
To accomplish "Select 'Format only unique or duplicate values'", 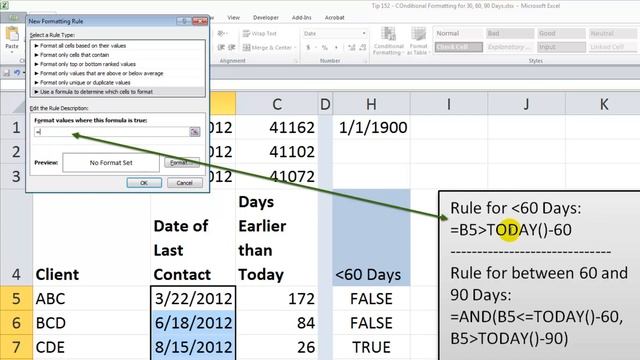I will coord(118,82).
